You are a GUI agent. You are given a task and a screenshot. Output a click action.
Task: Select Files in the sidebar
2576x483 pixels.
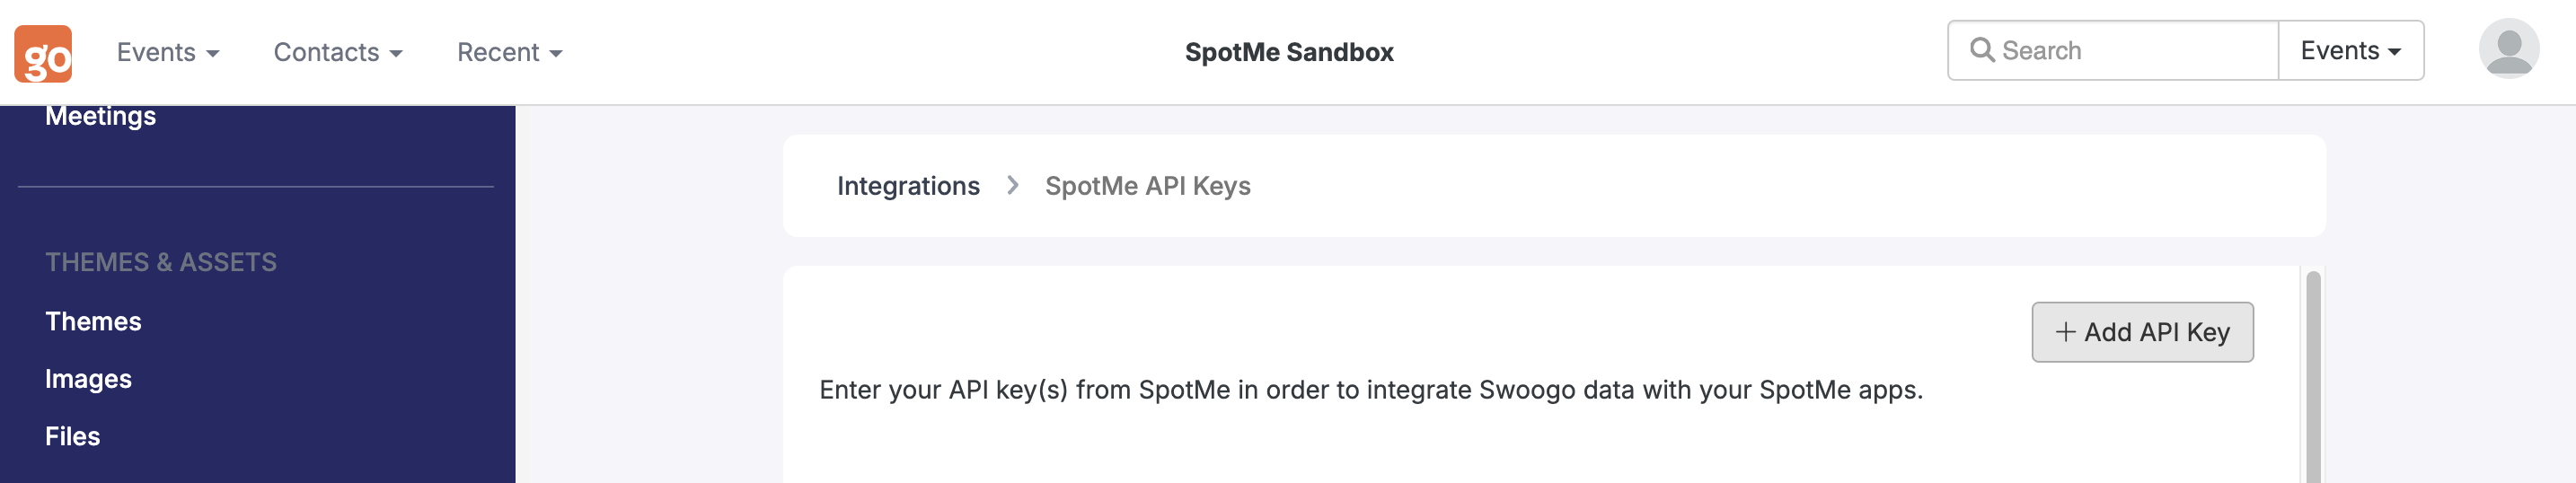[72, 436]
